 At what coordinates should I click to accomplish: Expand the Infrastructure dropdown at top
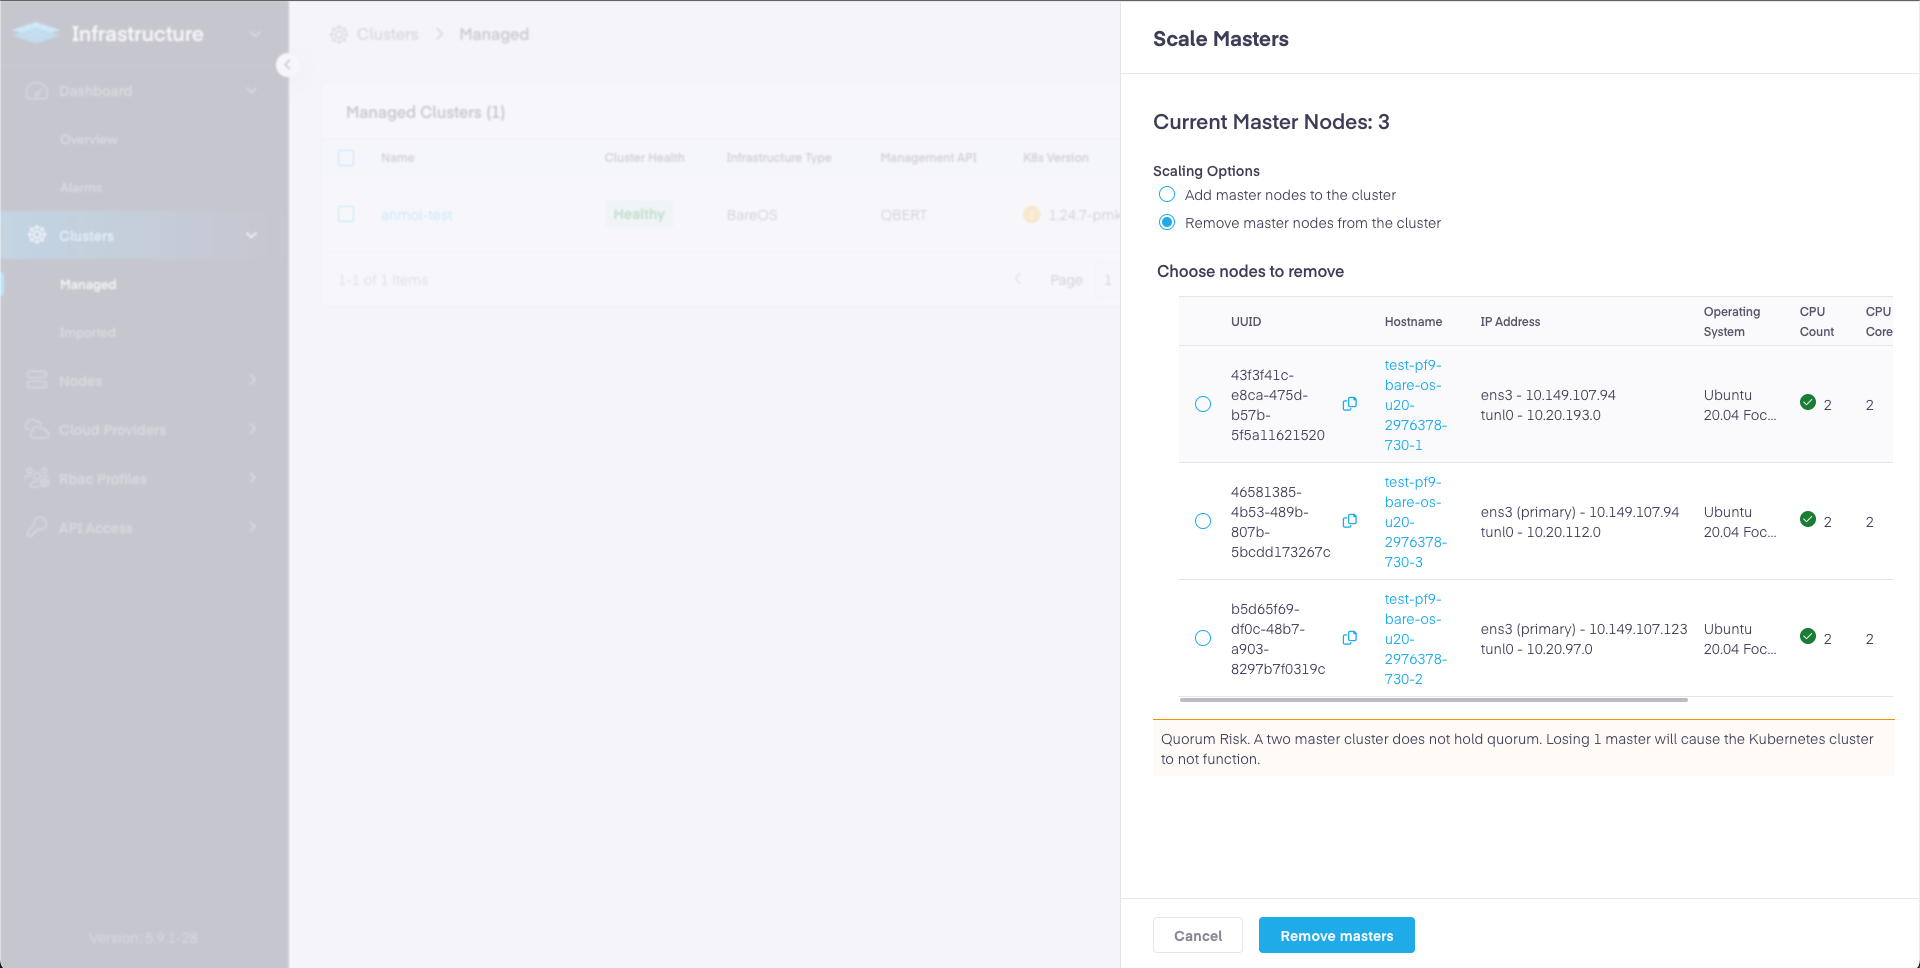point(255,34)
